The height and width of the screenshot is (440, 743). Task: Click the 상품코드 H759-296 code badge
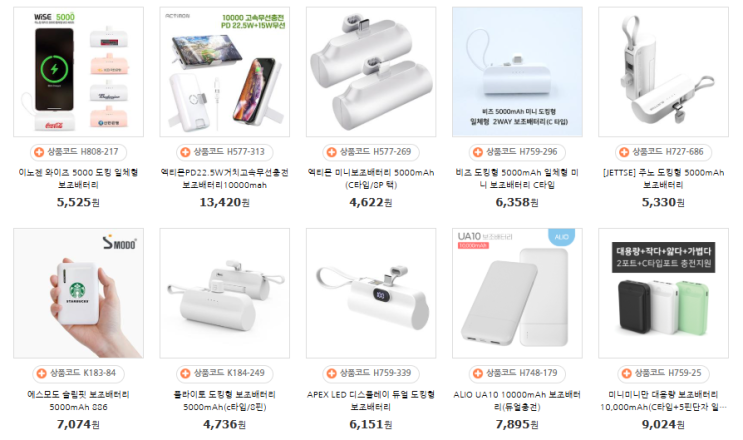point(517,152)
